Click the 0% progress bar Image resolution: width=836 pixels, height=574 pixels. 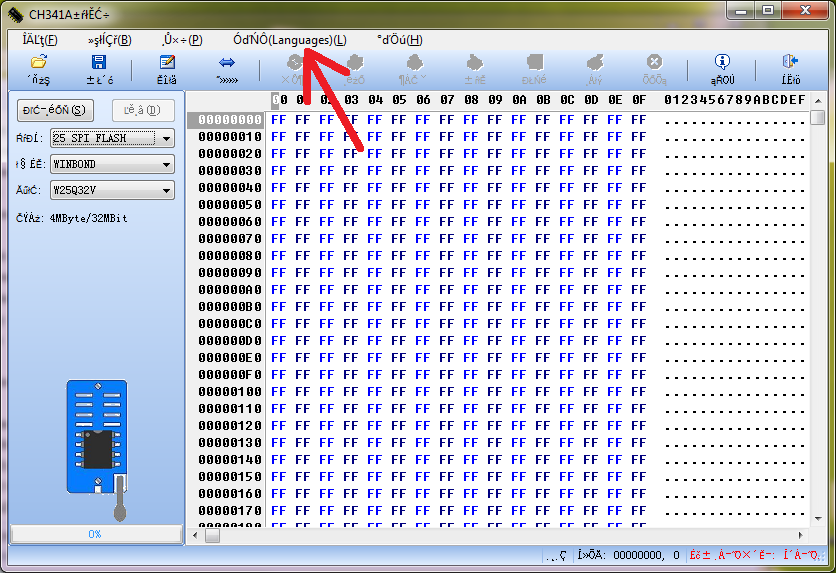96,534
